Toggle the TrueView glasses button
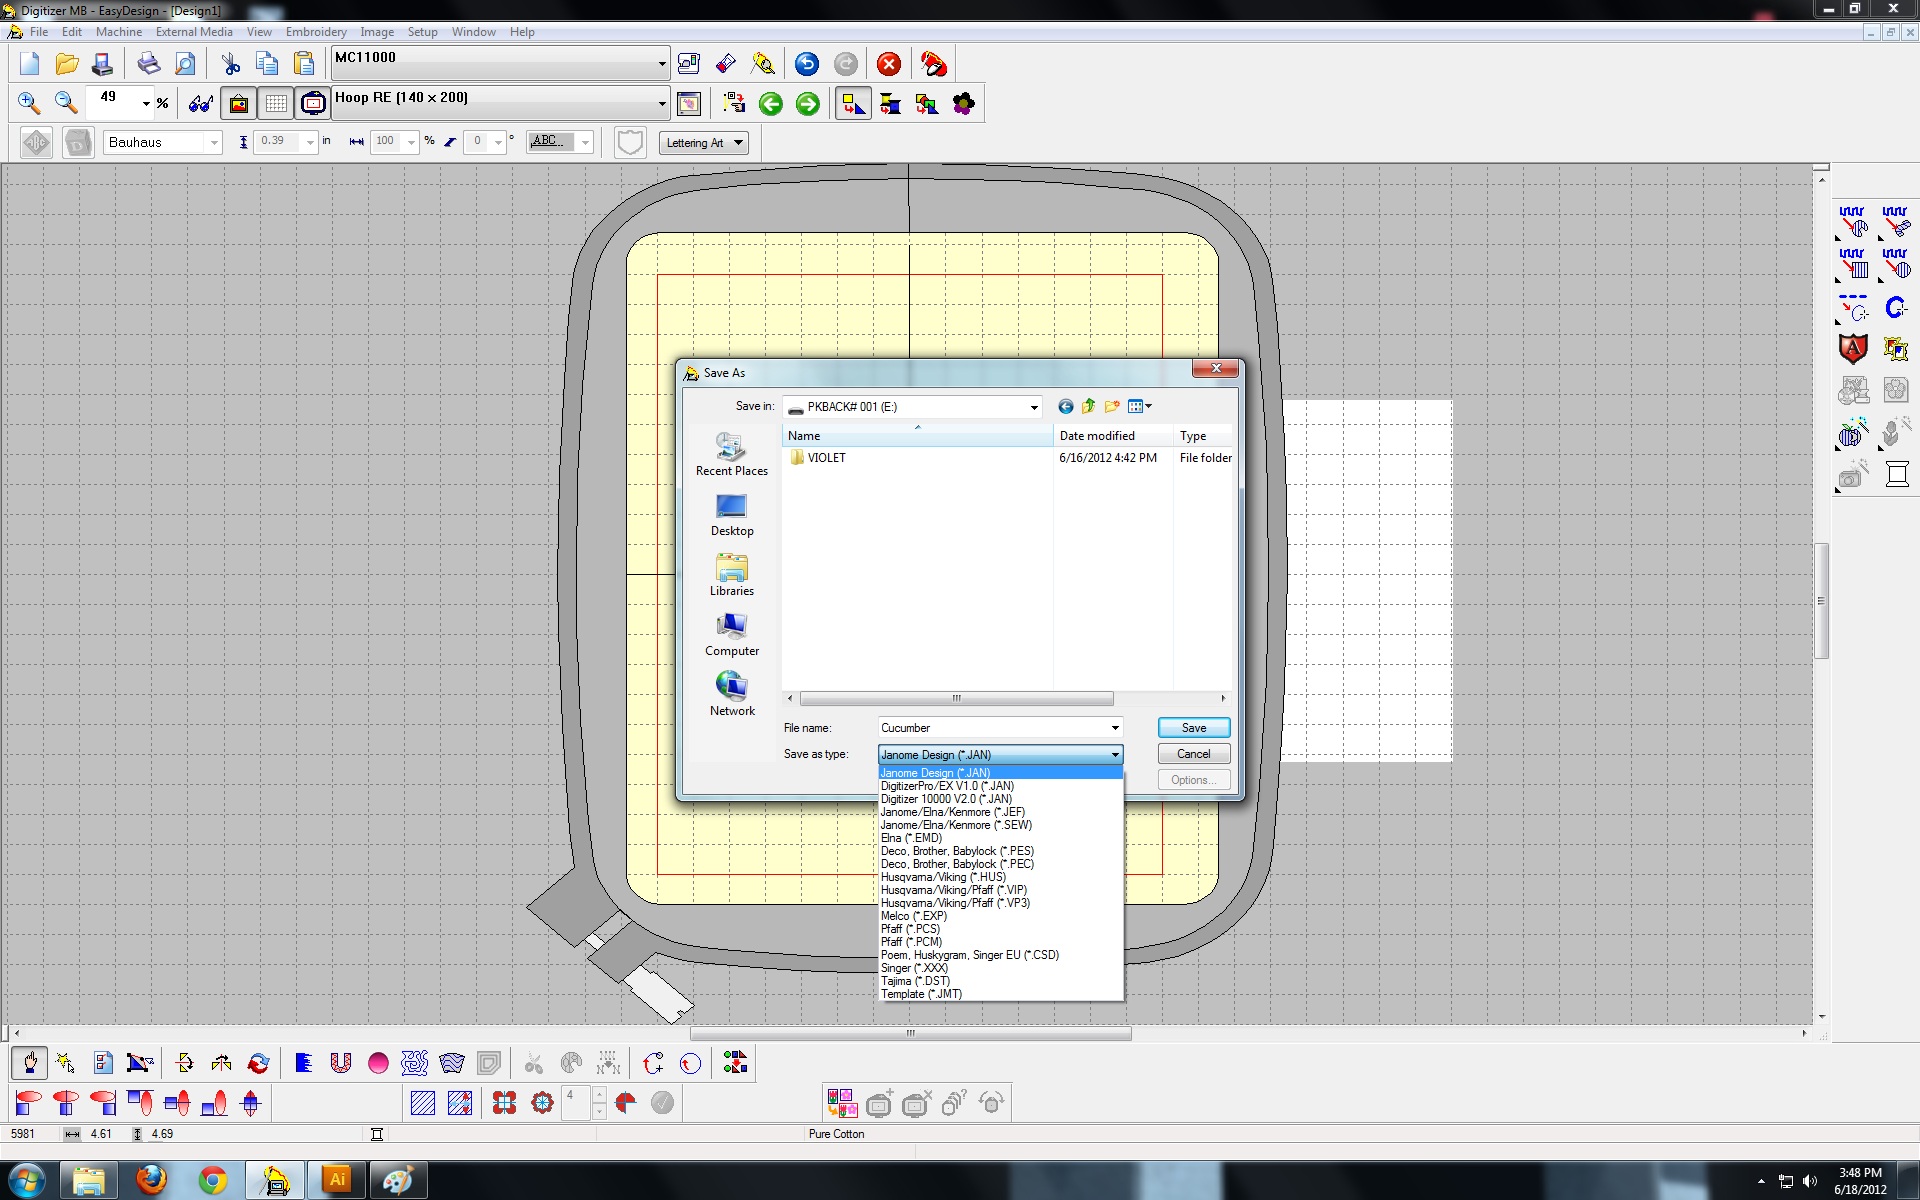 click(201, 103)
